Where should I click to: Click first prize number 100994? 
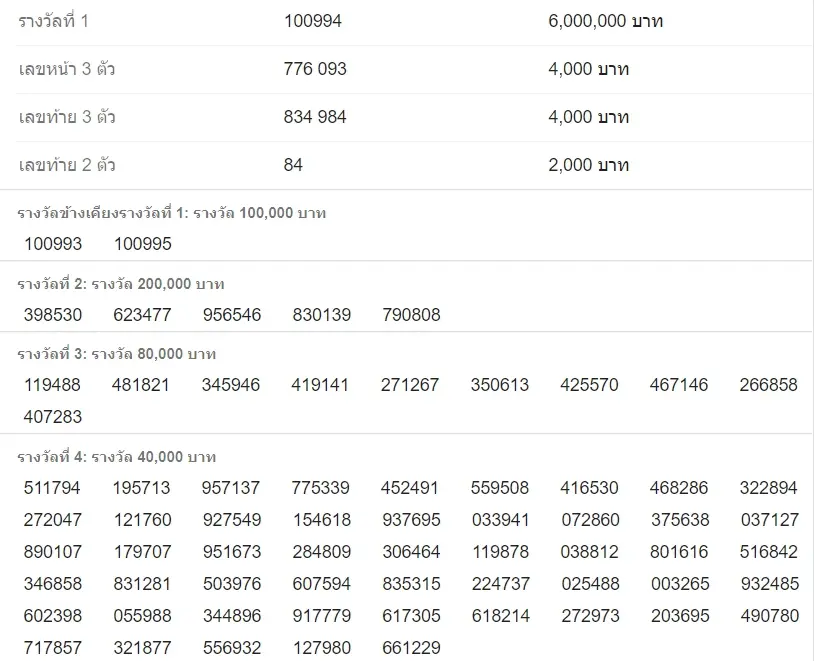(312, 21)
